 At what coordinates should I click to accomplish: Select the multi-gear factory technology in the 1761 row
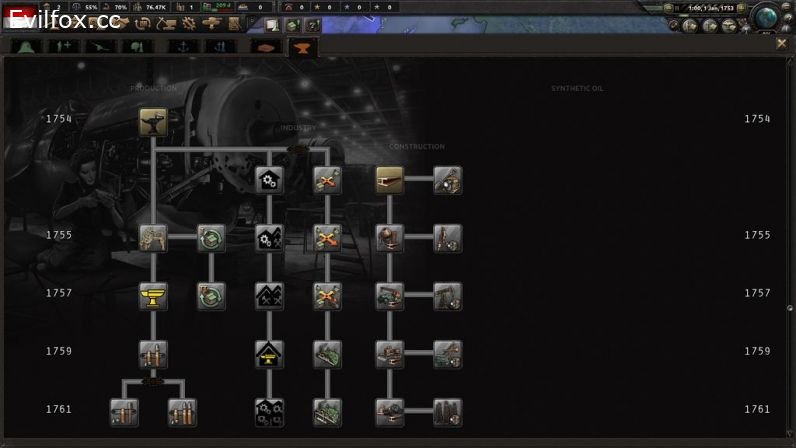pos(269,412)
